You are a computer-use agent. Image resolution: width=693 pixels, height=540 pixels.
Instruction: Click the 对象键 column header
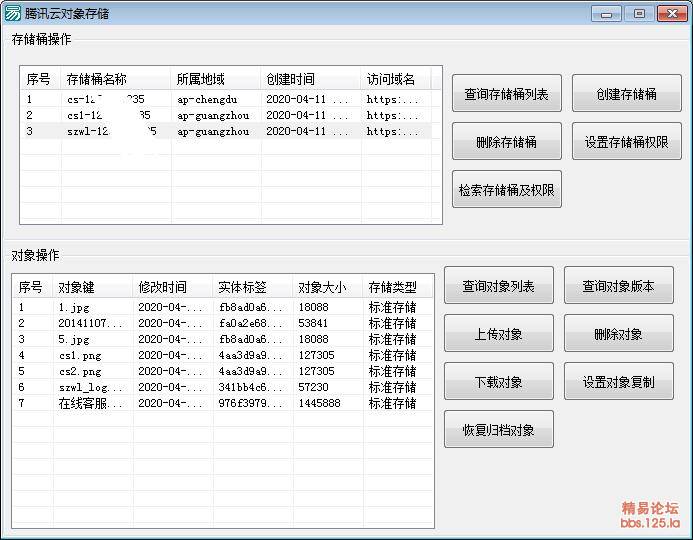93,287
